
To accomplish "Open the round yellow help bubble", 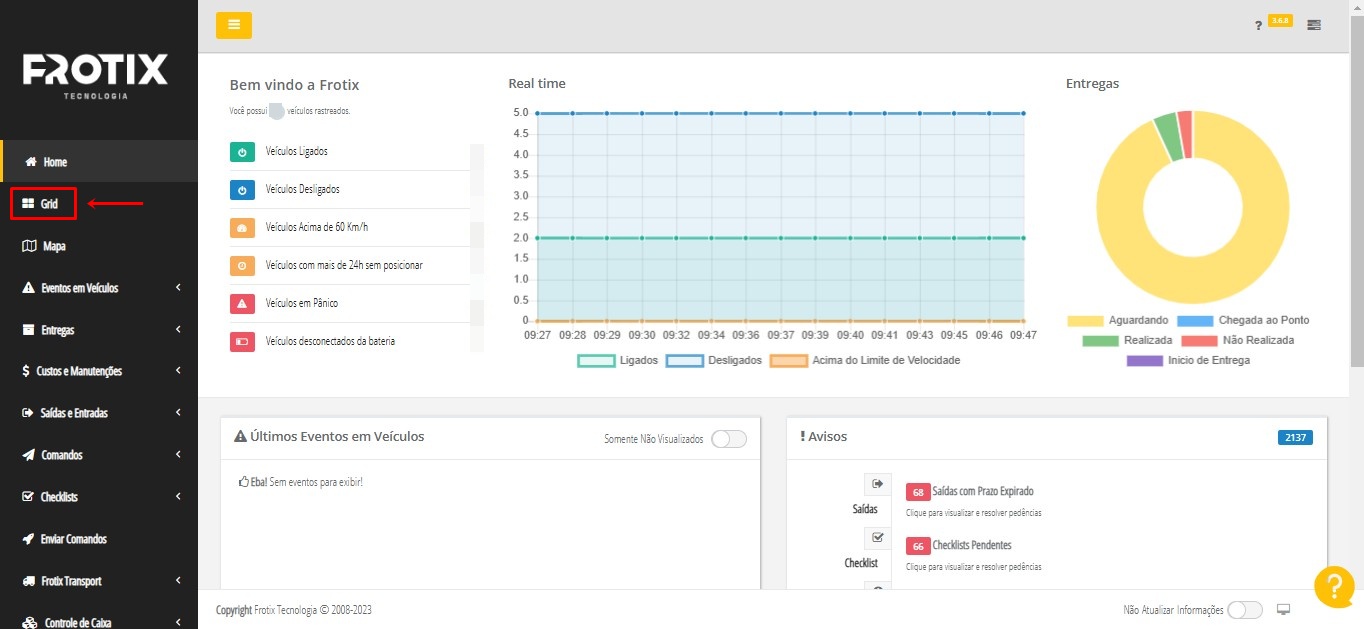I will click(1333, 587).
